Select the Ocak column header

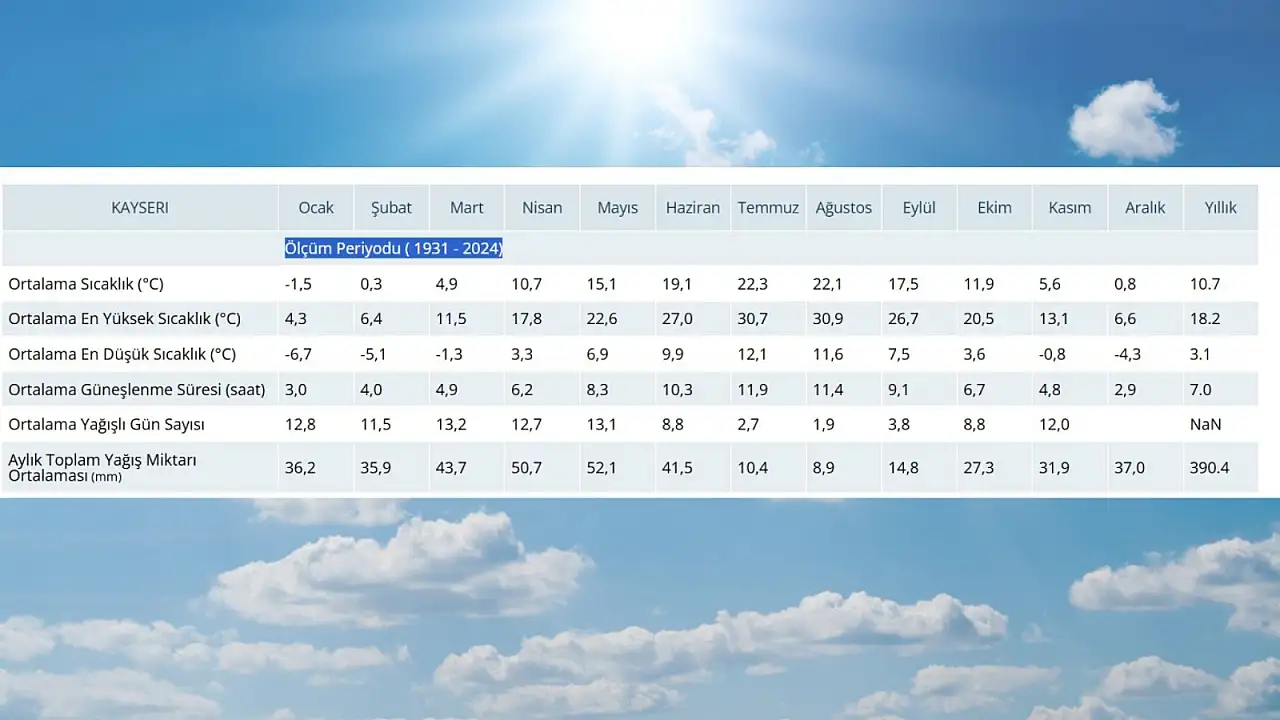[x=316, y=208]
